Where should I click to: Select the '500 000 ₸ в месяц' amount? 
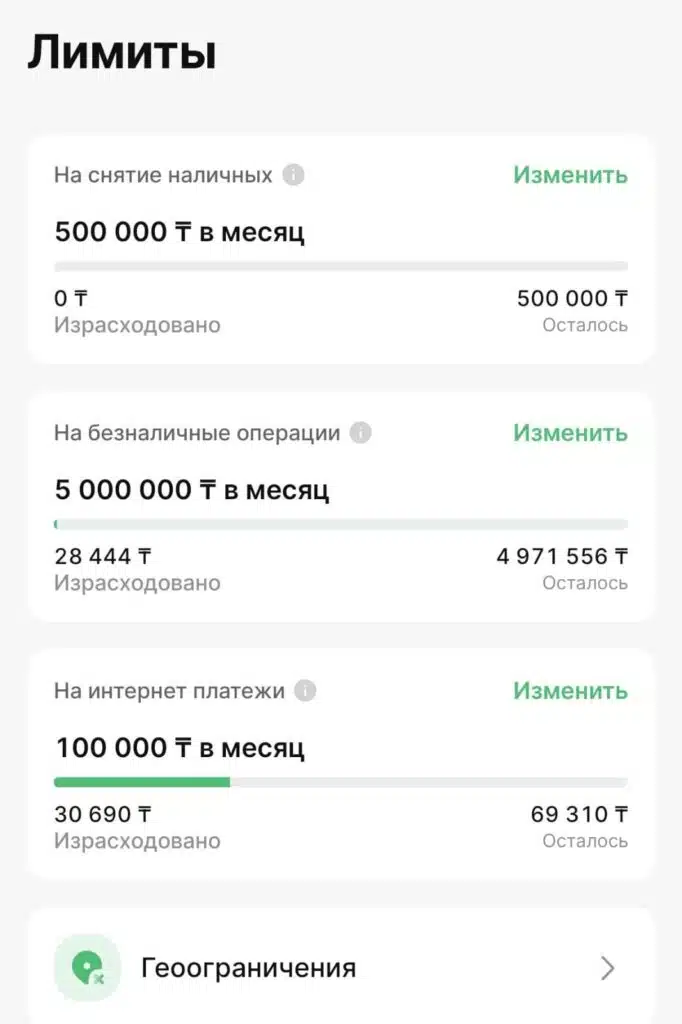[180, 232]
